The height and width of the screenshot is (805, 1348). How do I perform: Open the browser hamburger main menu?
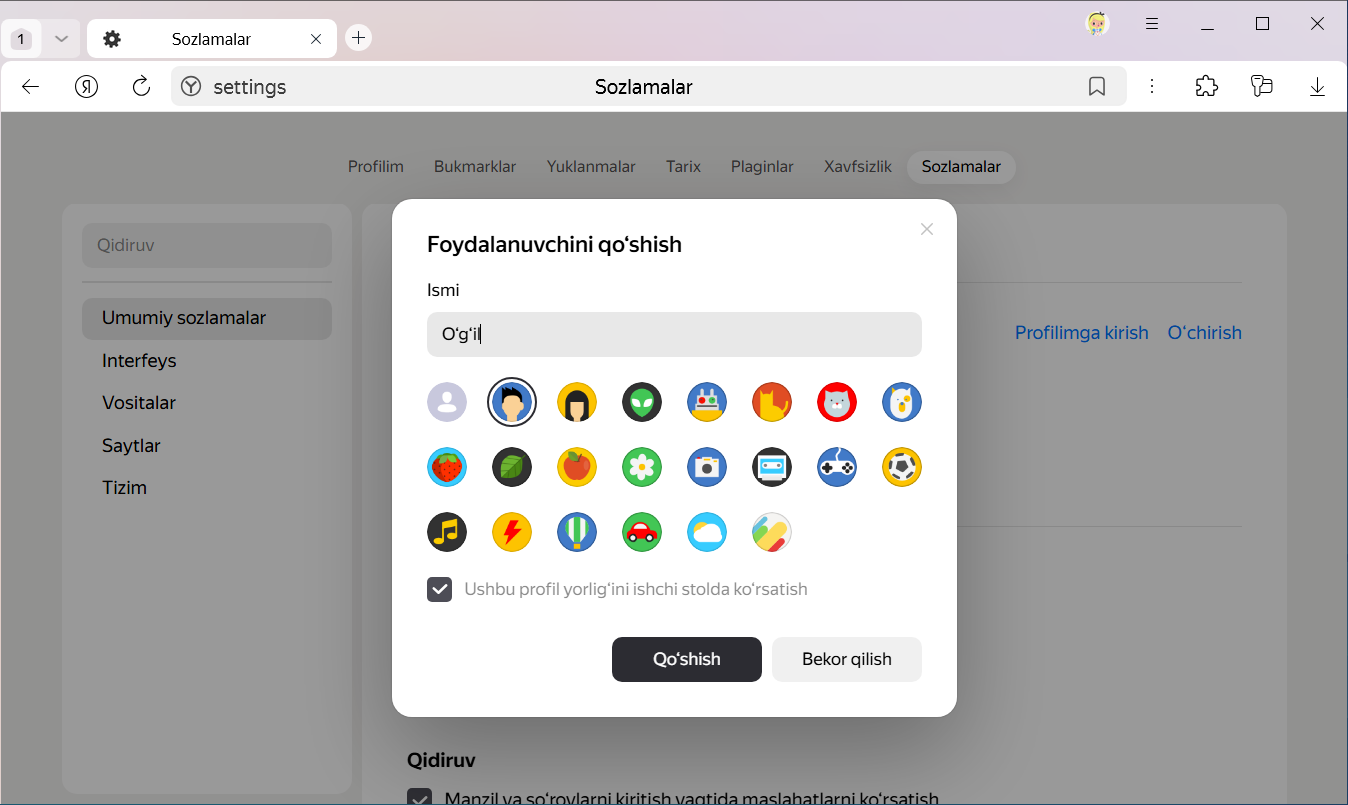tap(1152, 24)
